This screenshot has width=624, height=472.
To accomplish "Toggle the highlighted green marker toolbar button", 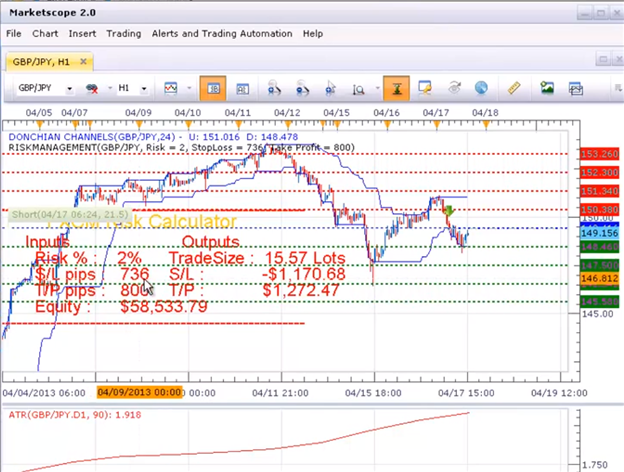I will (396, 88).
